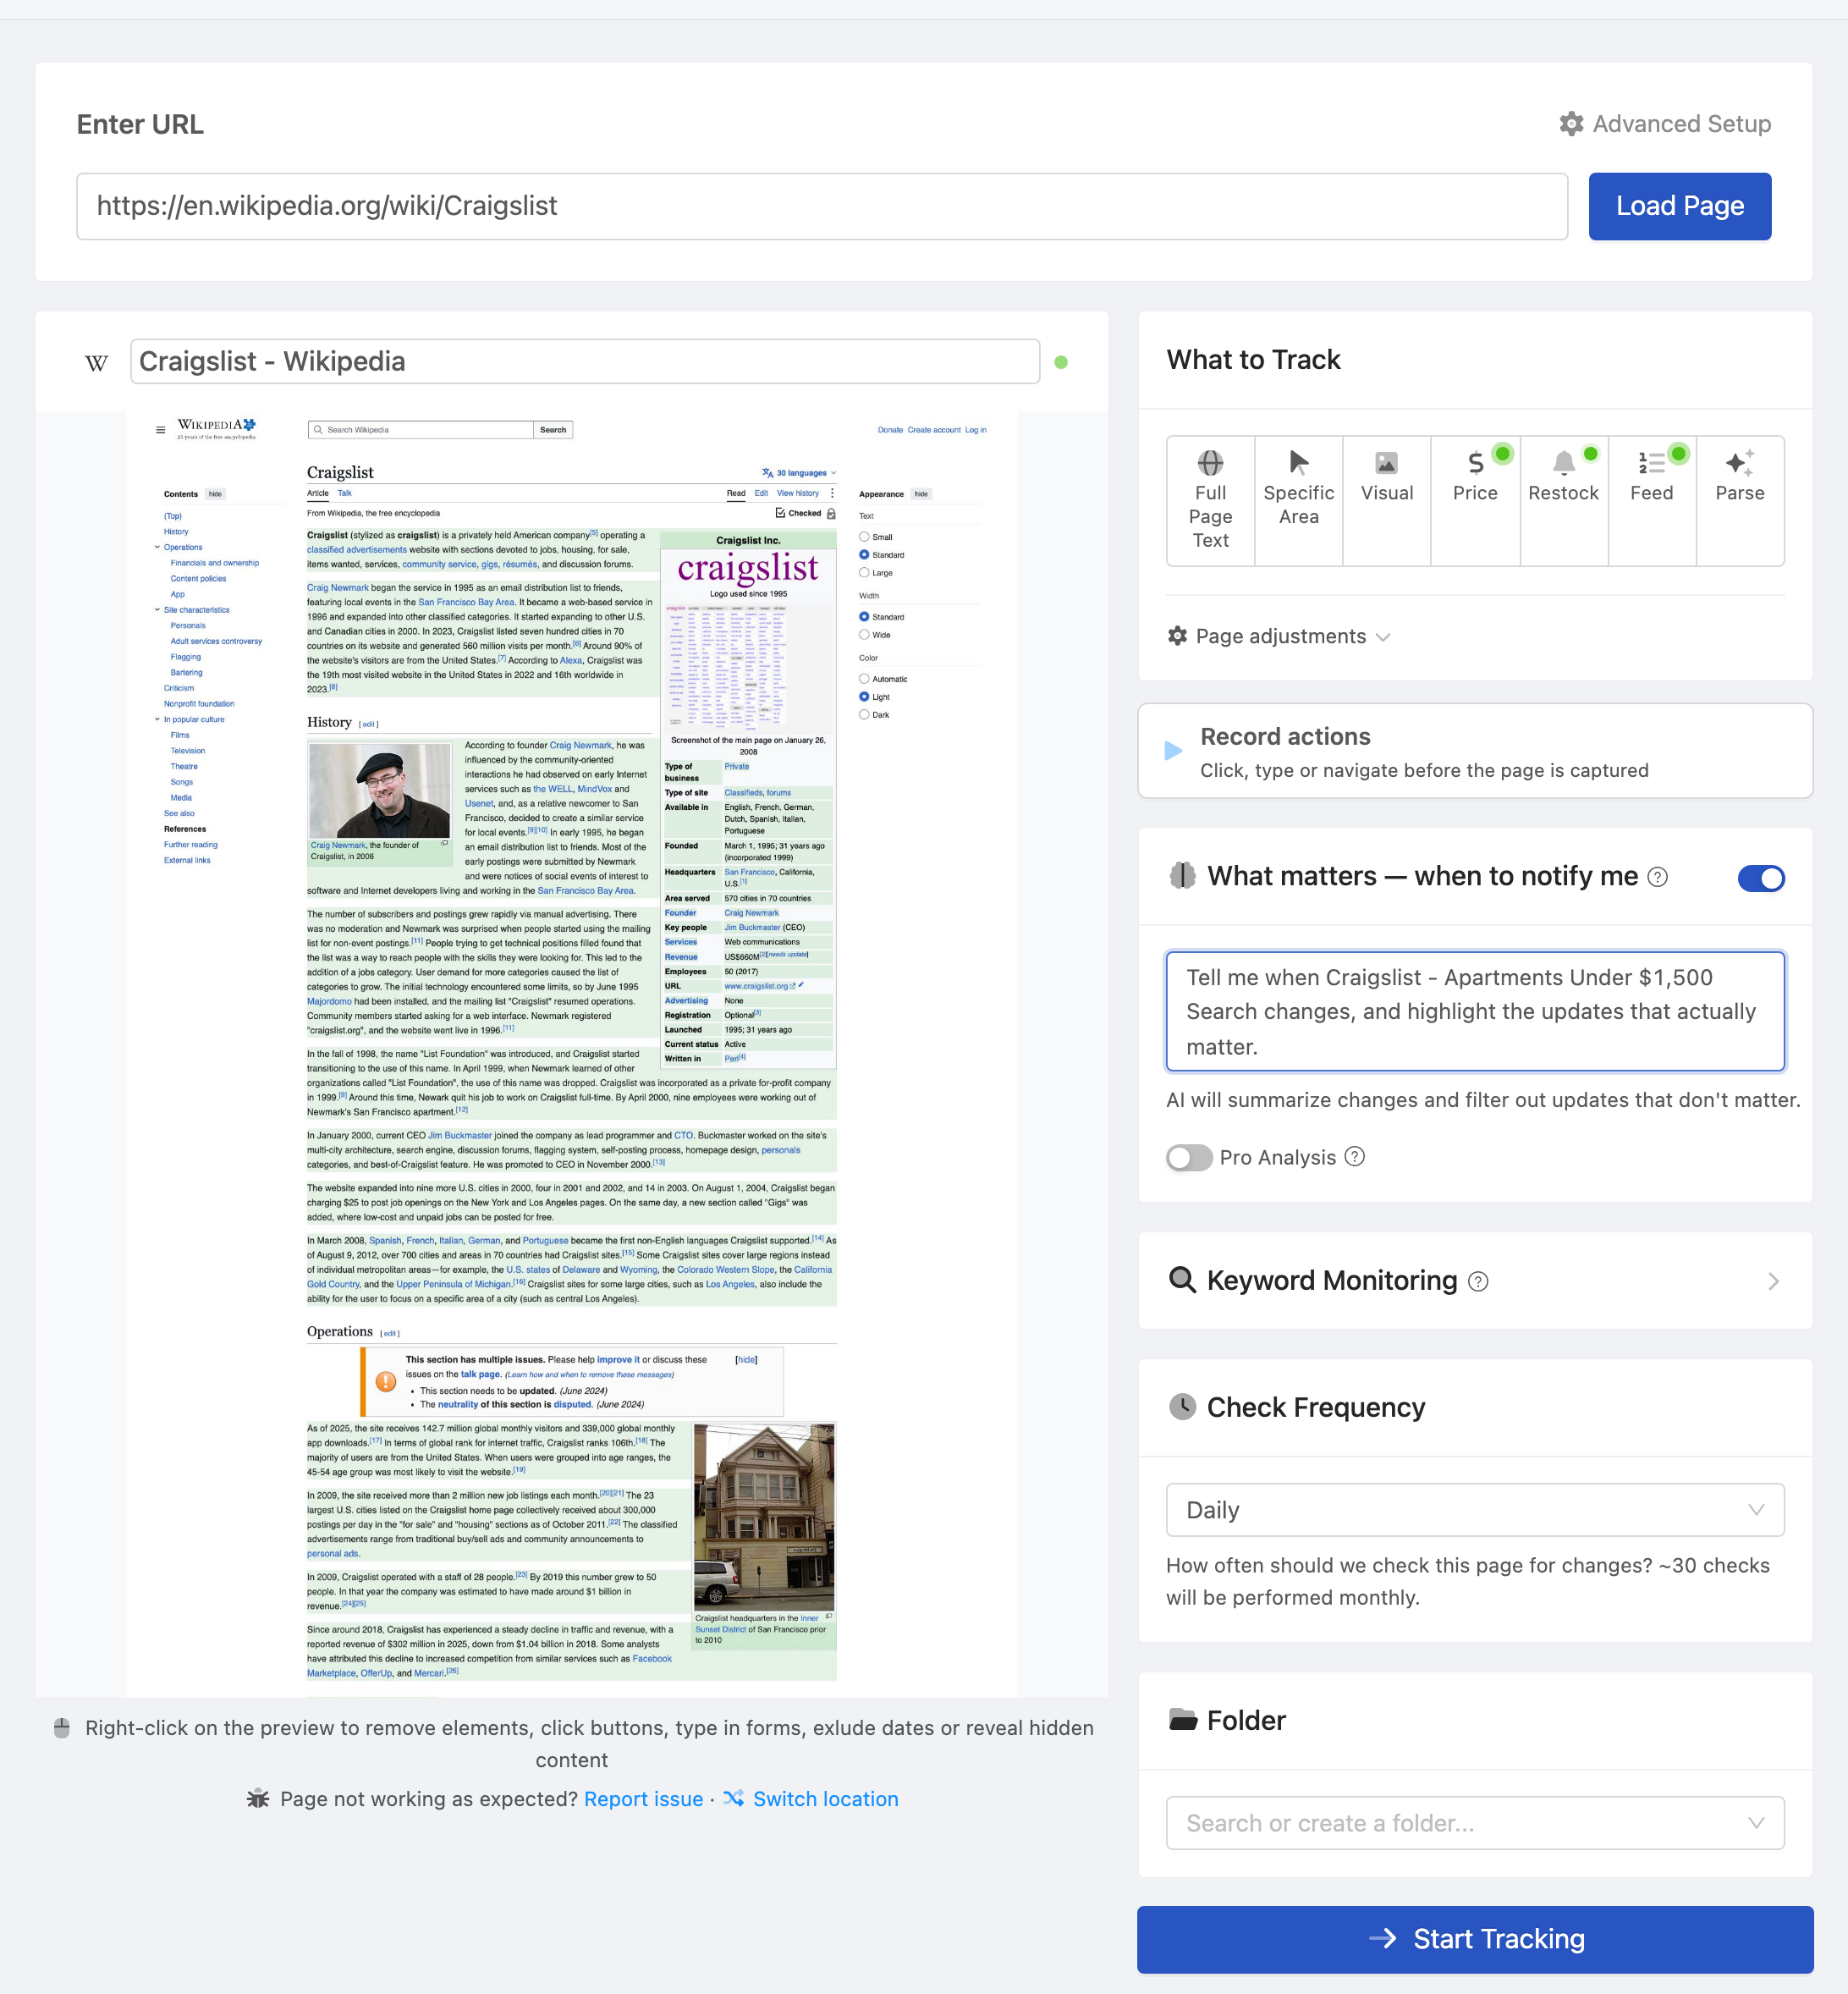Image resolution: width=1848 pixels, height=1994 pixels.
Task: Click the more options dots after View history
Action: pos(832,493)
